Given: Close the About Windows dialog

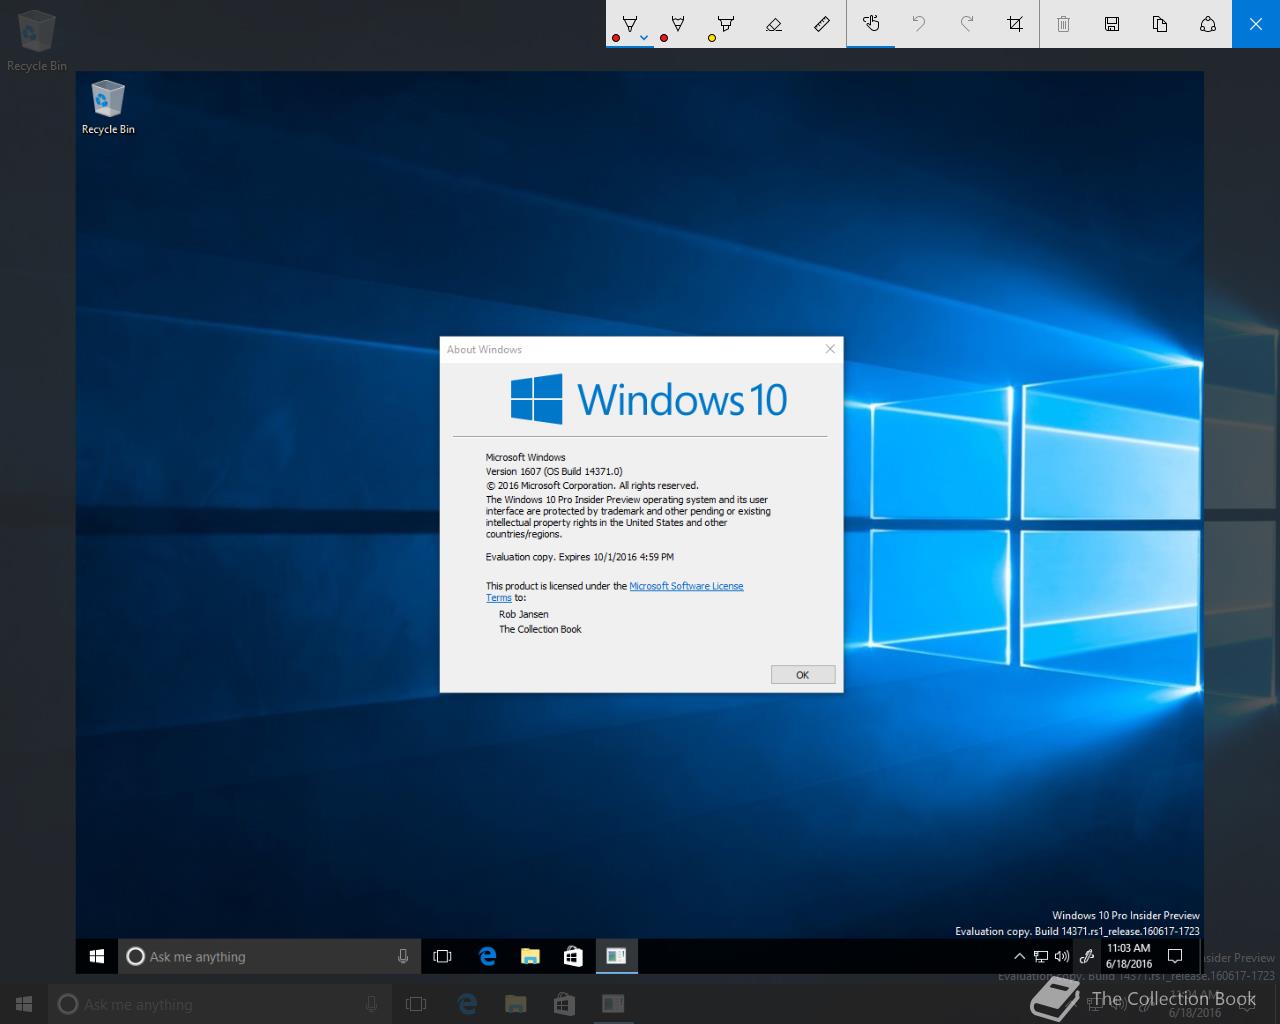Looking at the screenshot, I should (829, 349).
